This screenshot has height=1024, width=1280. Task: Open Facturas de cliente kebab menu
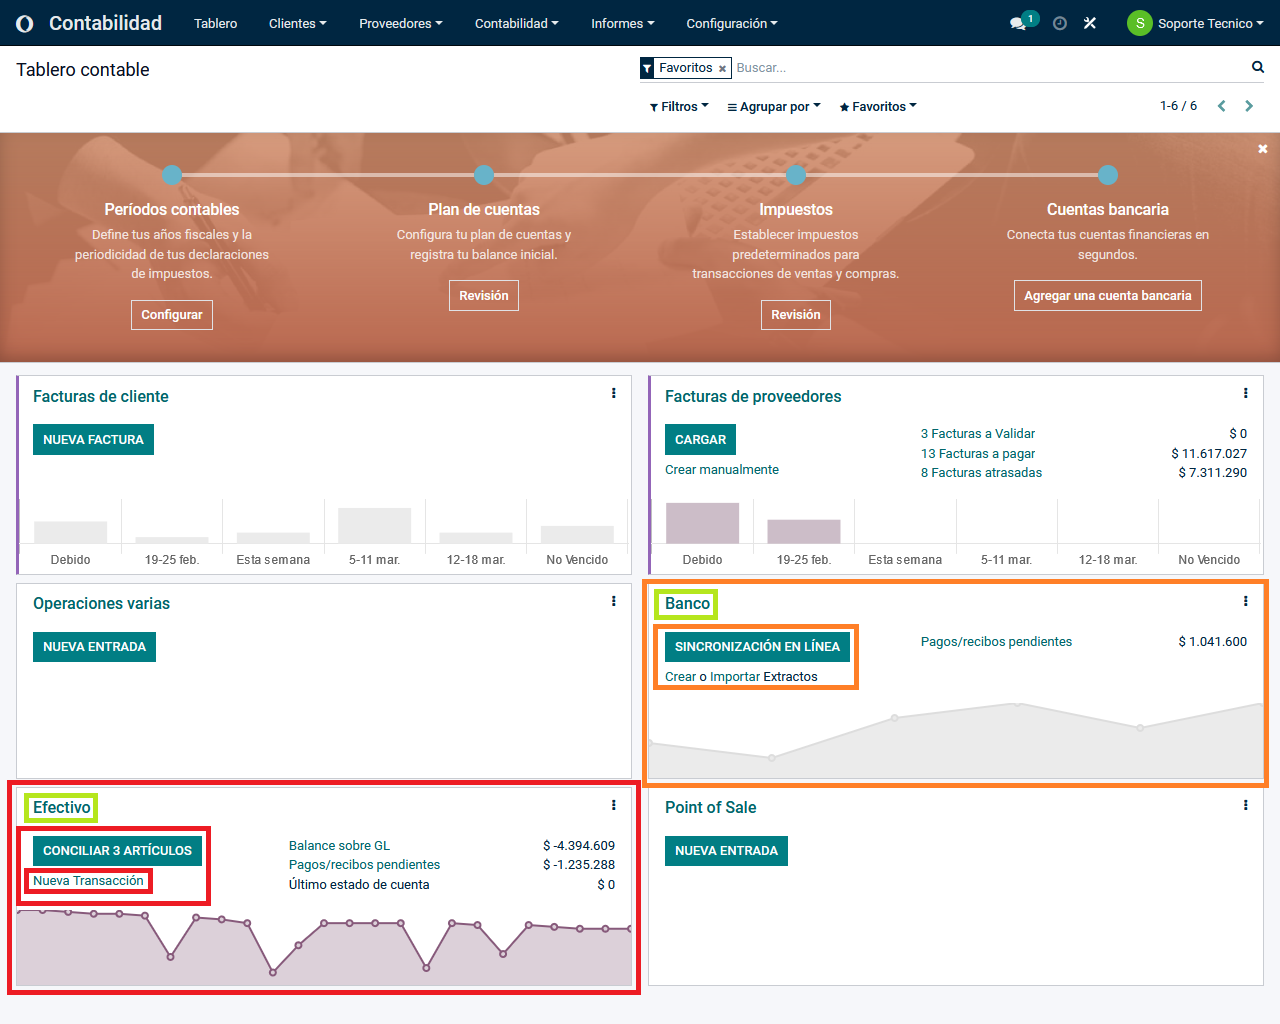pyautogui.click(x=613, y=394)
